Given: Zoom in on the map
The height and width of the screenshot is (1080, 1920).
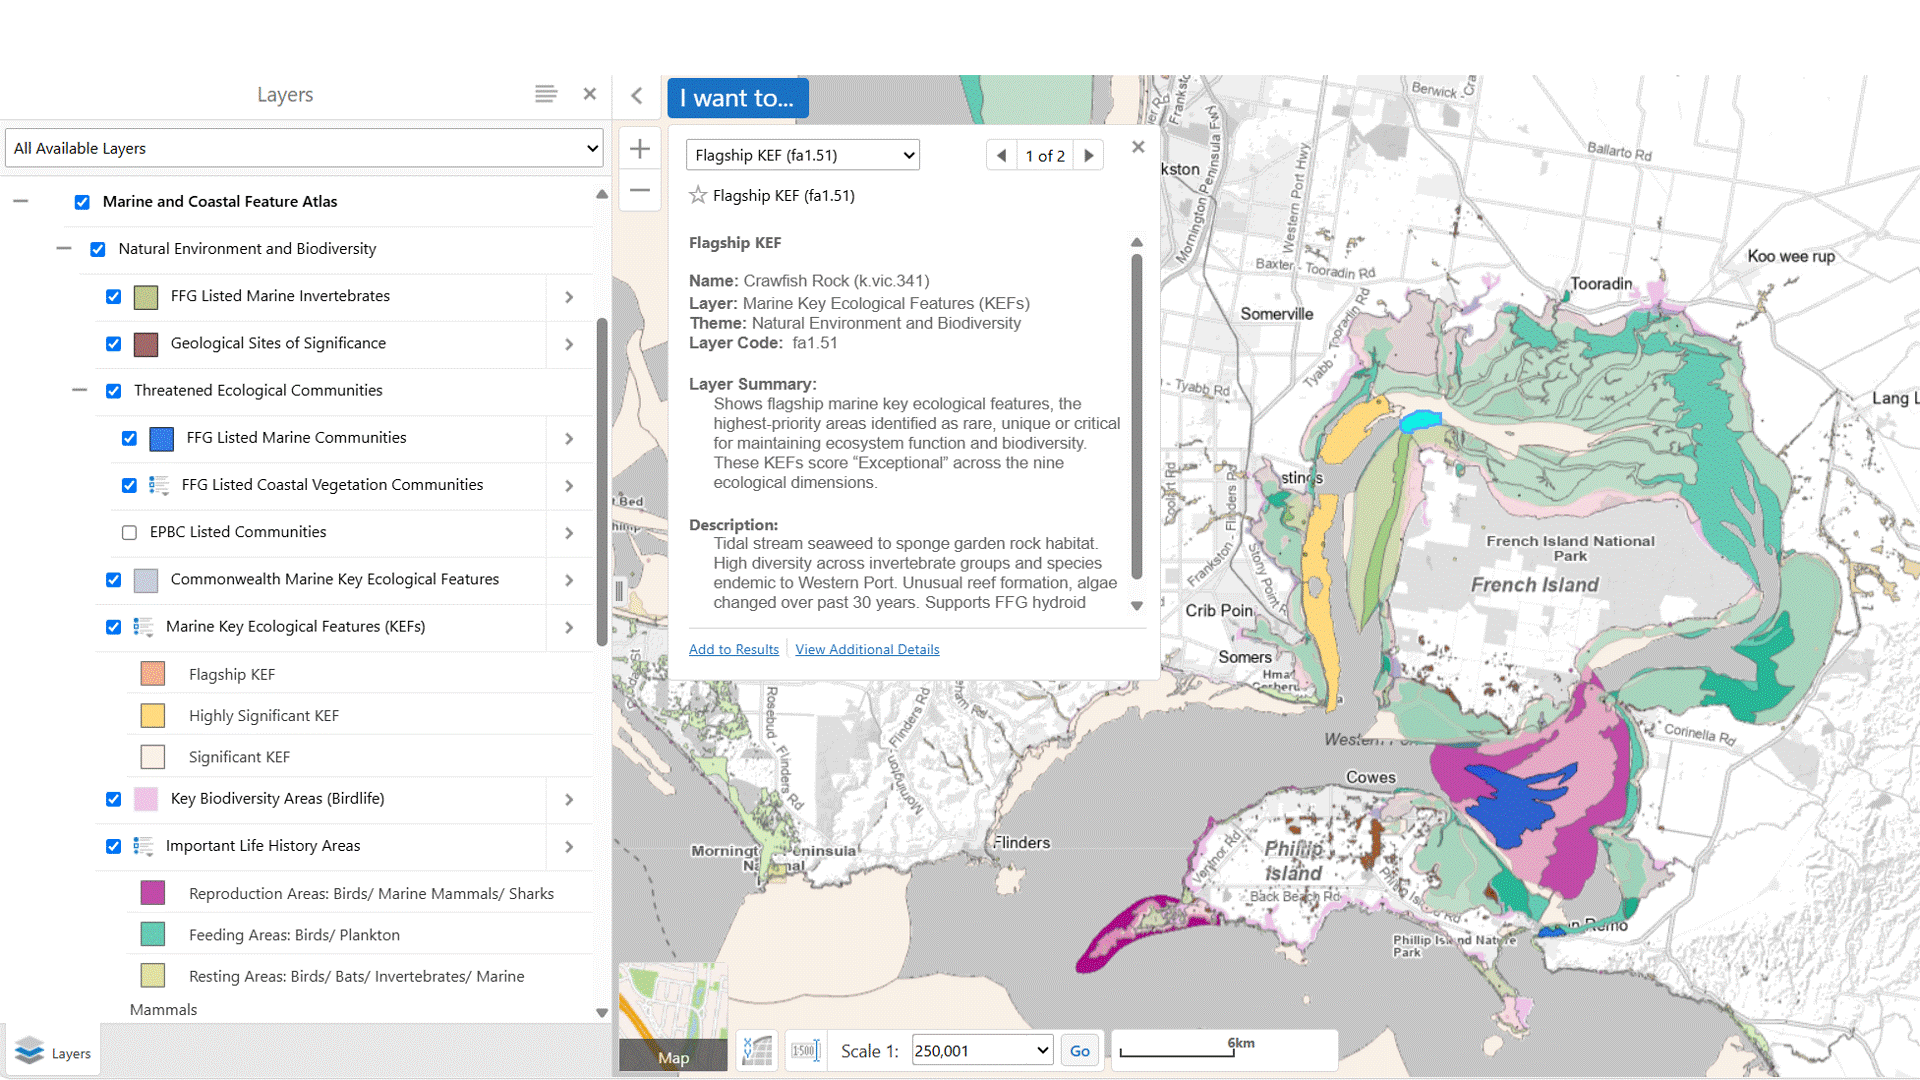Looking at the screenshot, I should pos(640,149).
